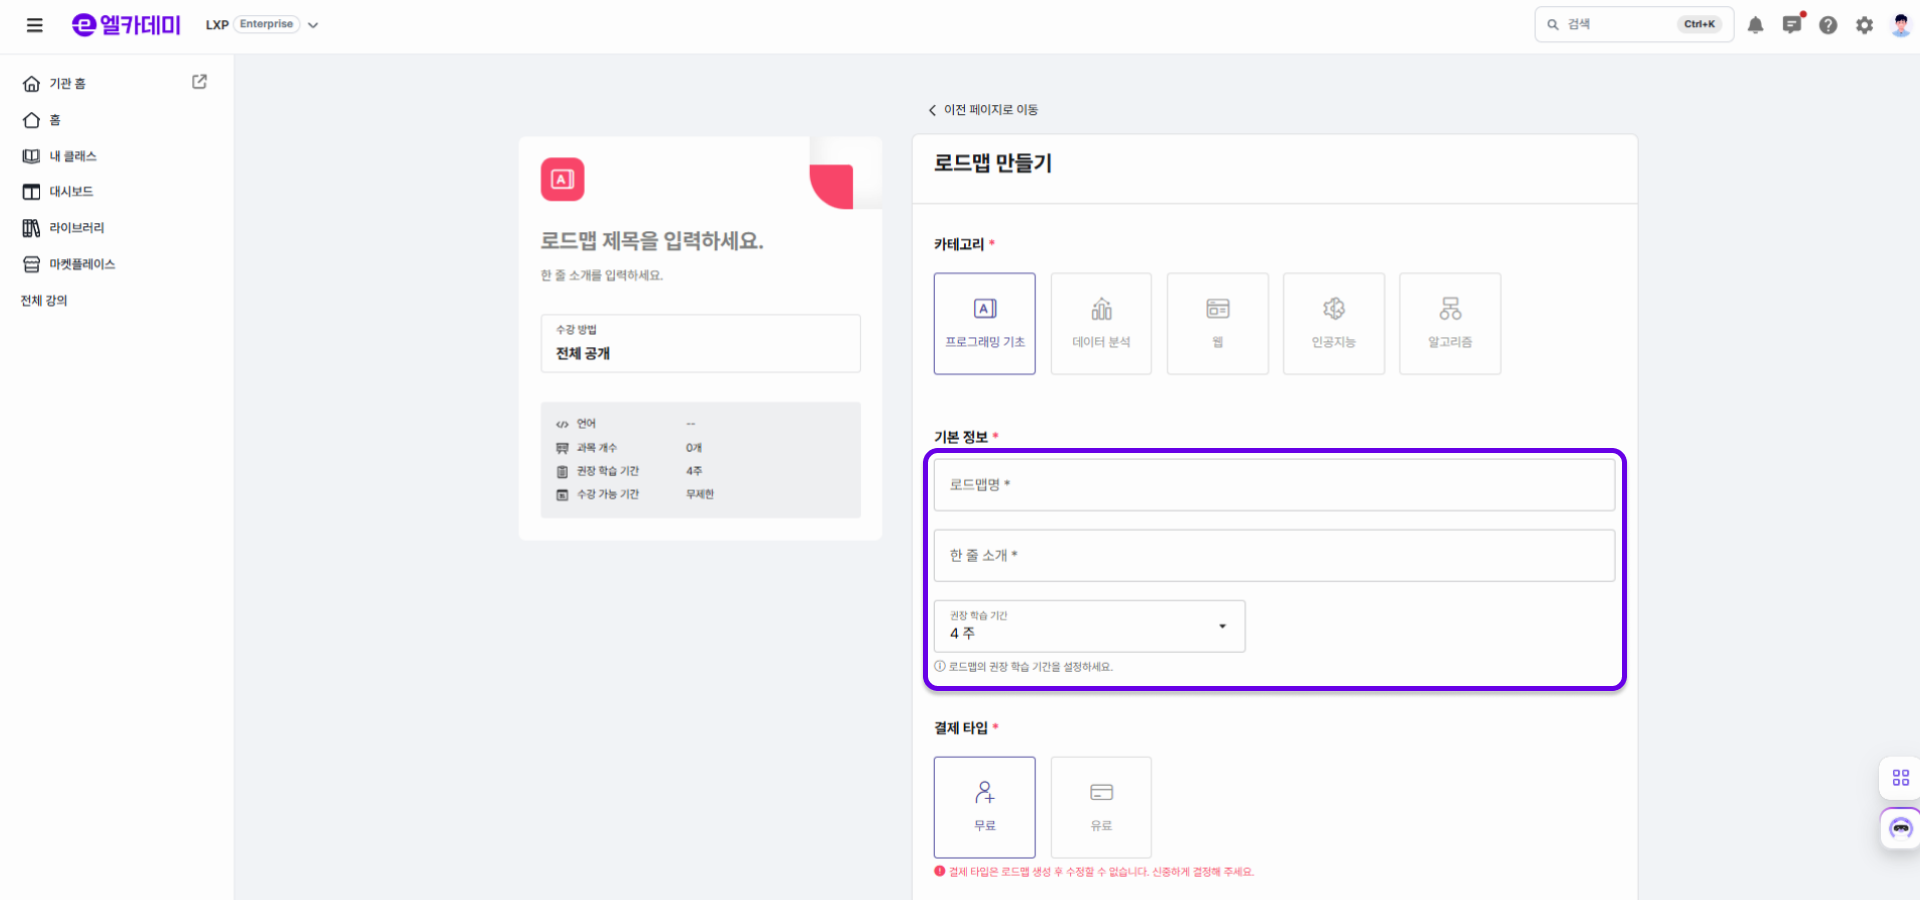Open the help question mark icon

[1828, 25]
